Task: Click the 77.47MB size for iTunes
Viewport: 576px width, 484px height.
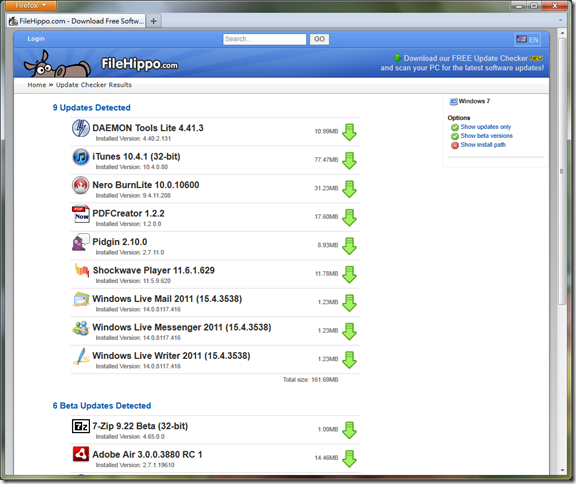Action: tap(326, 160)
